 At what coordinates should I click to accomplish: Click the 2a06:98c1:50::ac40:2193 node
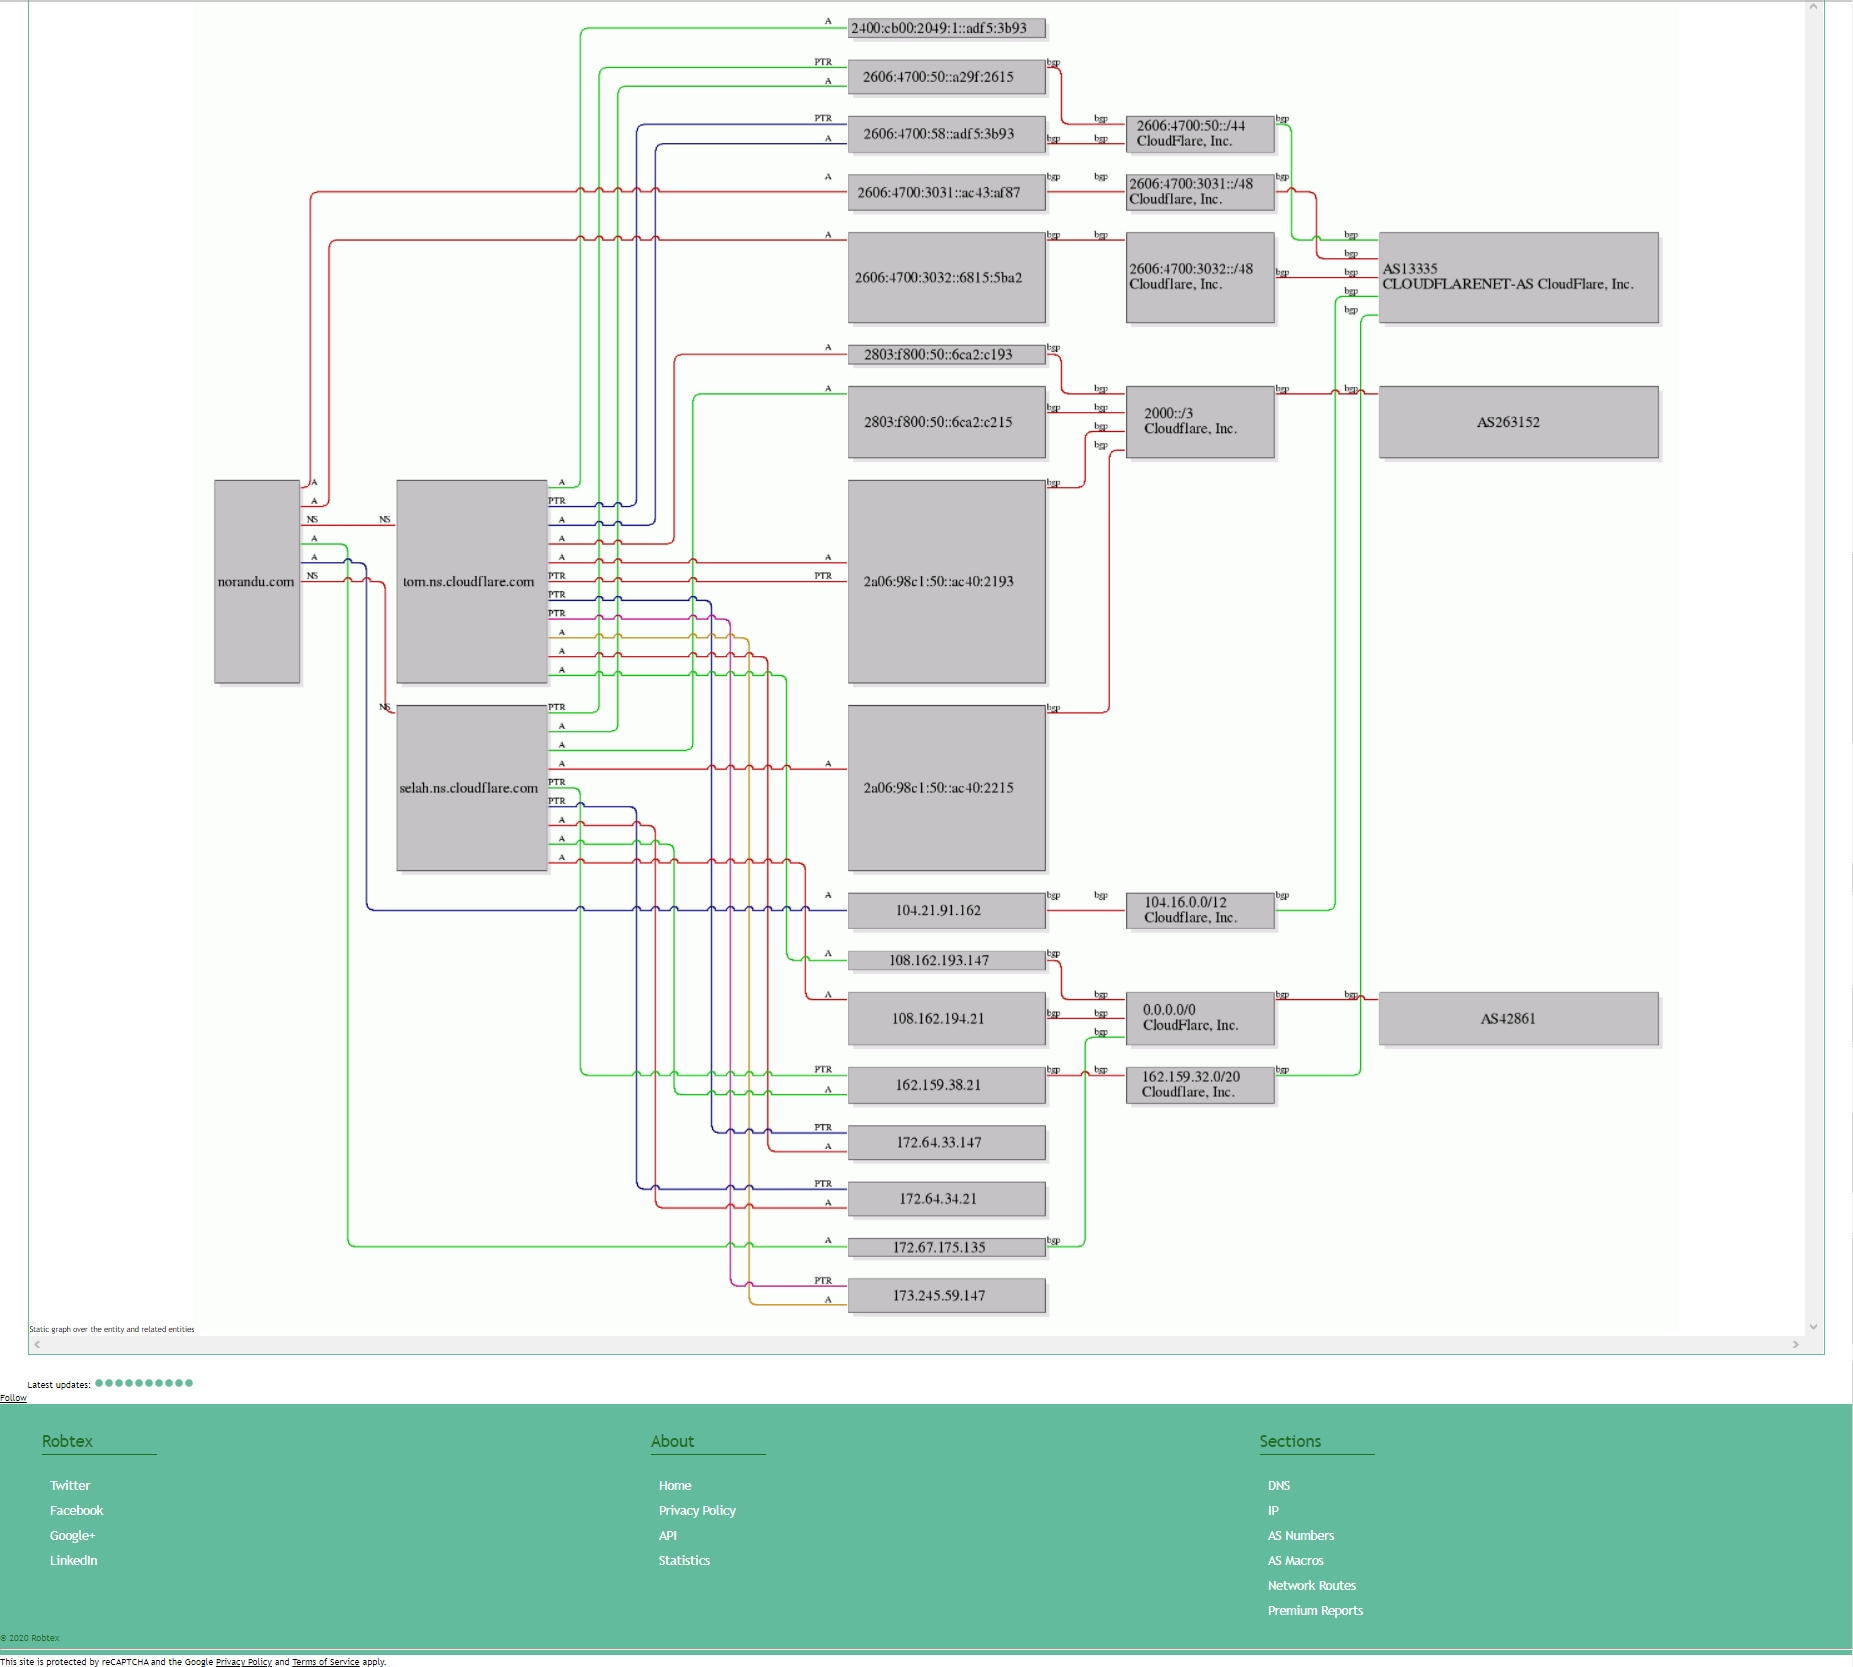point(947,581)
